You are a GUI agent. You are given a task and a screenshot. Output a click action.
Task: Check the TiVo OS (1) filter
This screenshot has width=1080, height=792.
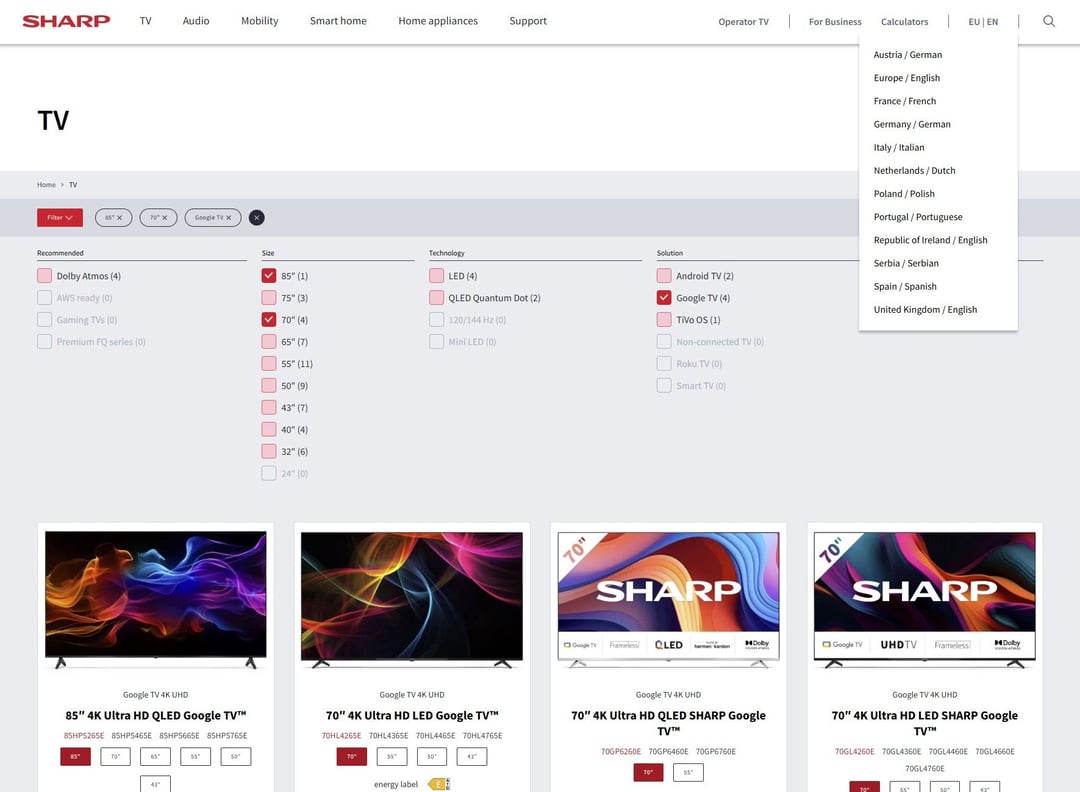click(x=664, y=320)
